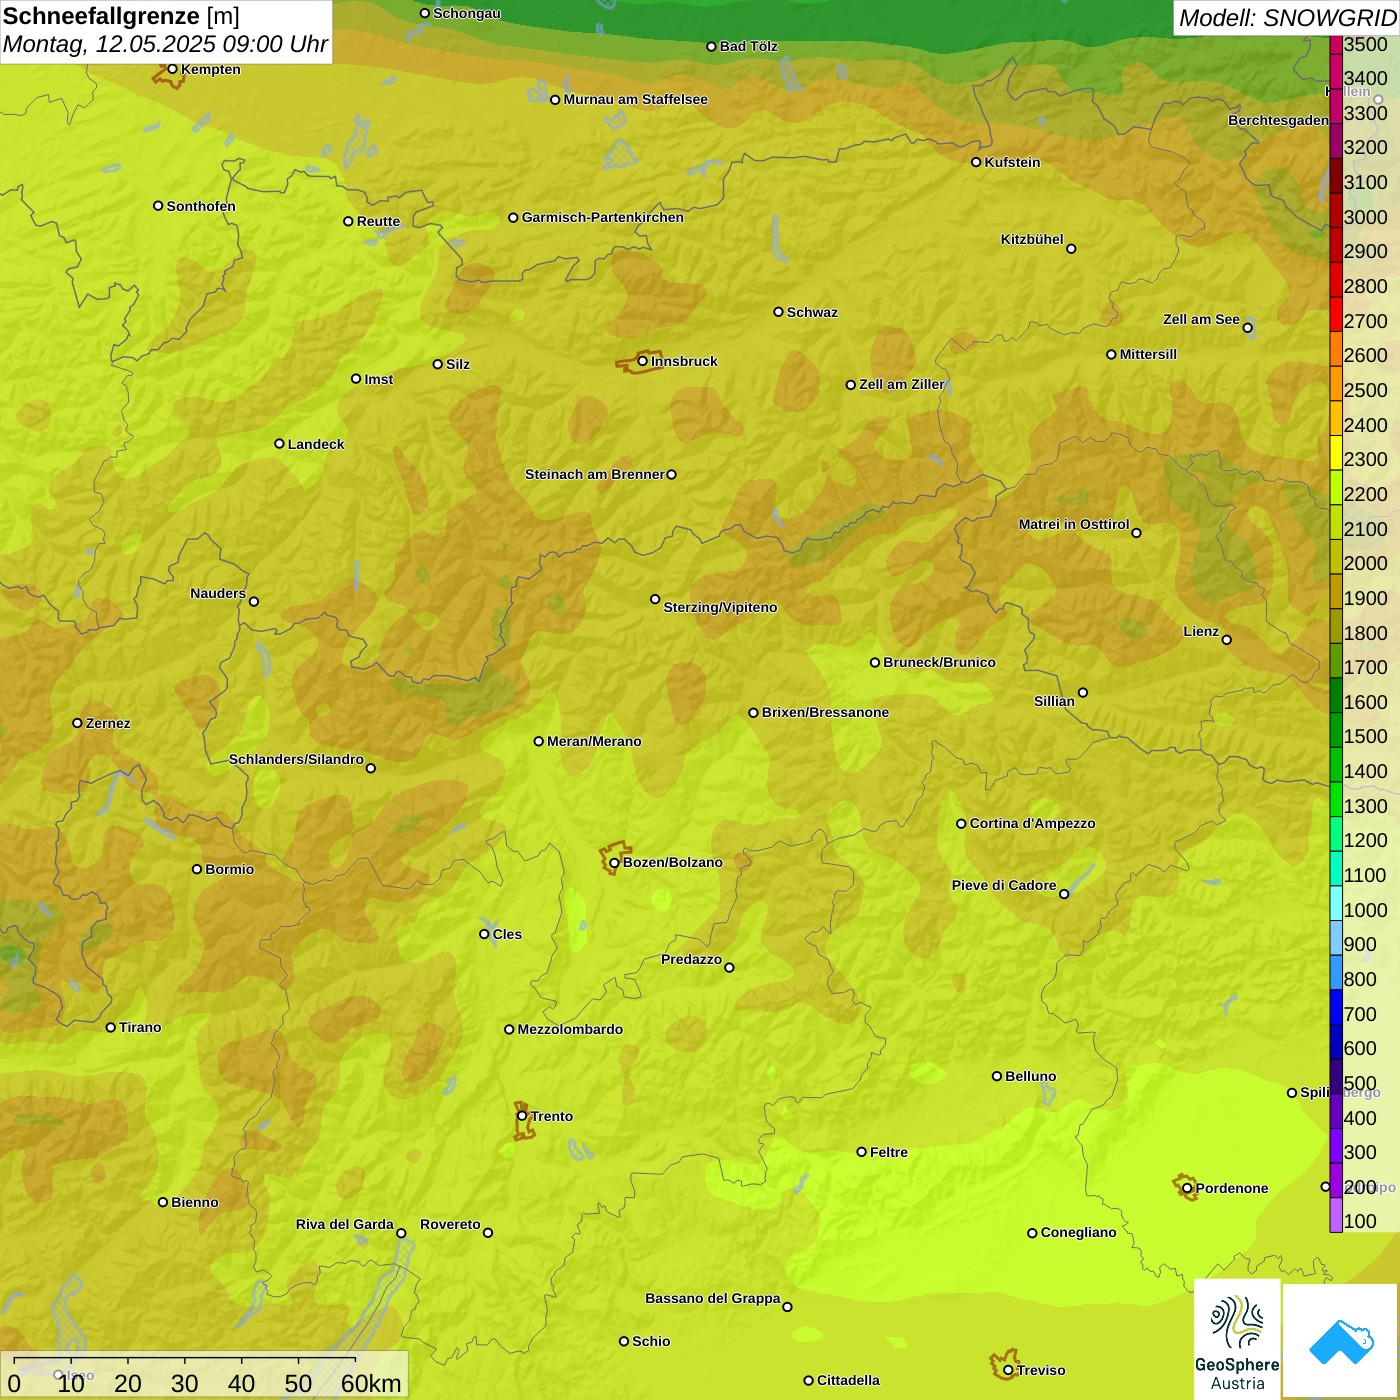Click the 2000 legend value

tap(1365, 563)
